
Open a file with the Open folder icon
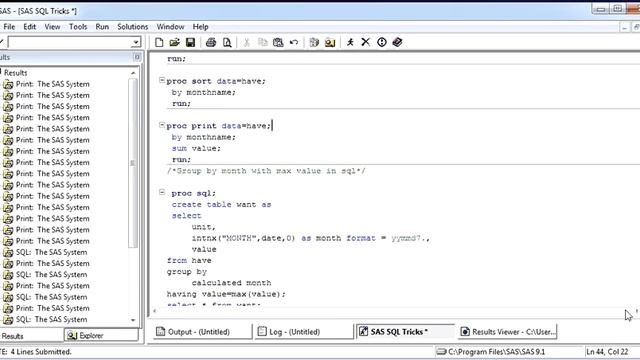point(175,42)
